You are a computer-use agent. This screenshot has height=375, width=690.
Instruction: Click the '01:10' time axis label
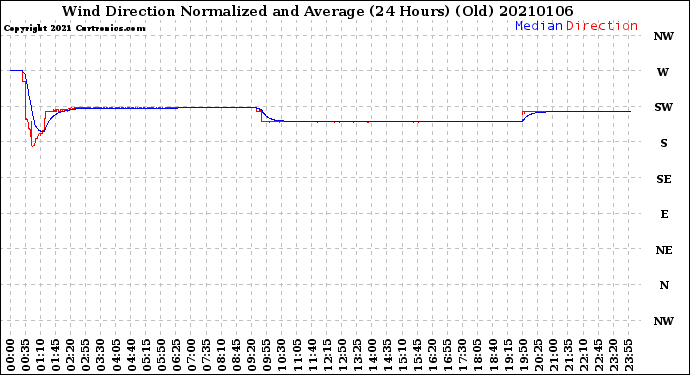pos(40,355)
